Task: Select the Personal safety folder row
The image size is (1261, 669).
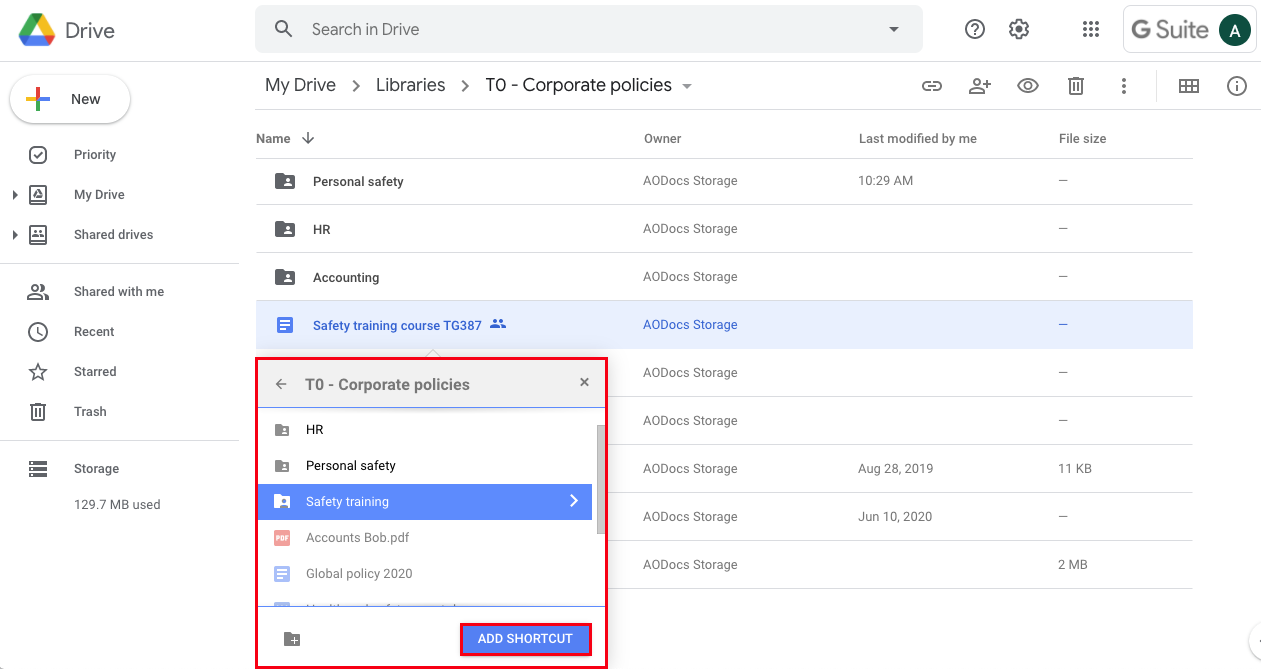Action: pos(724,181)
